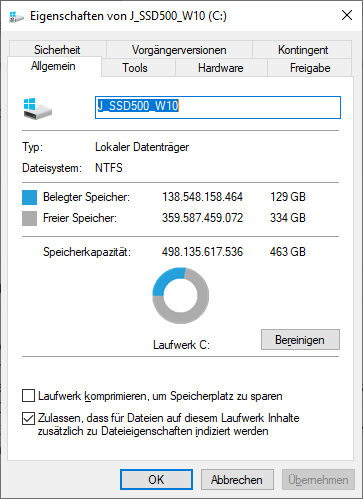Click the Lokaler Datenträger type value
The image size is (363, 499).
142,147
